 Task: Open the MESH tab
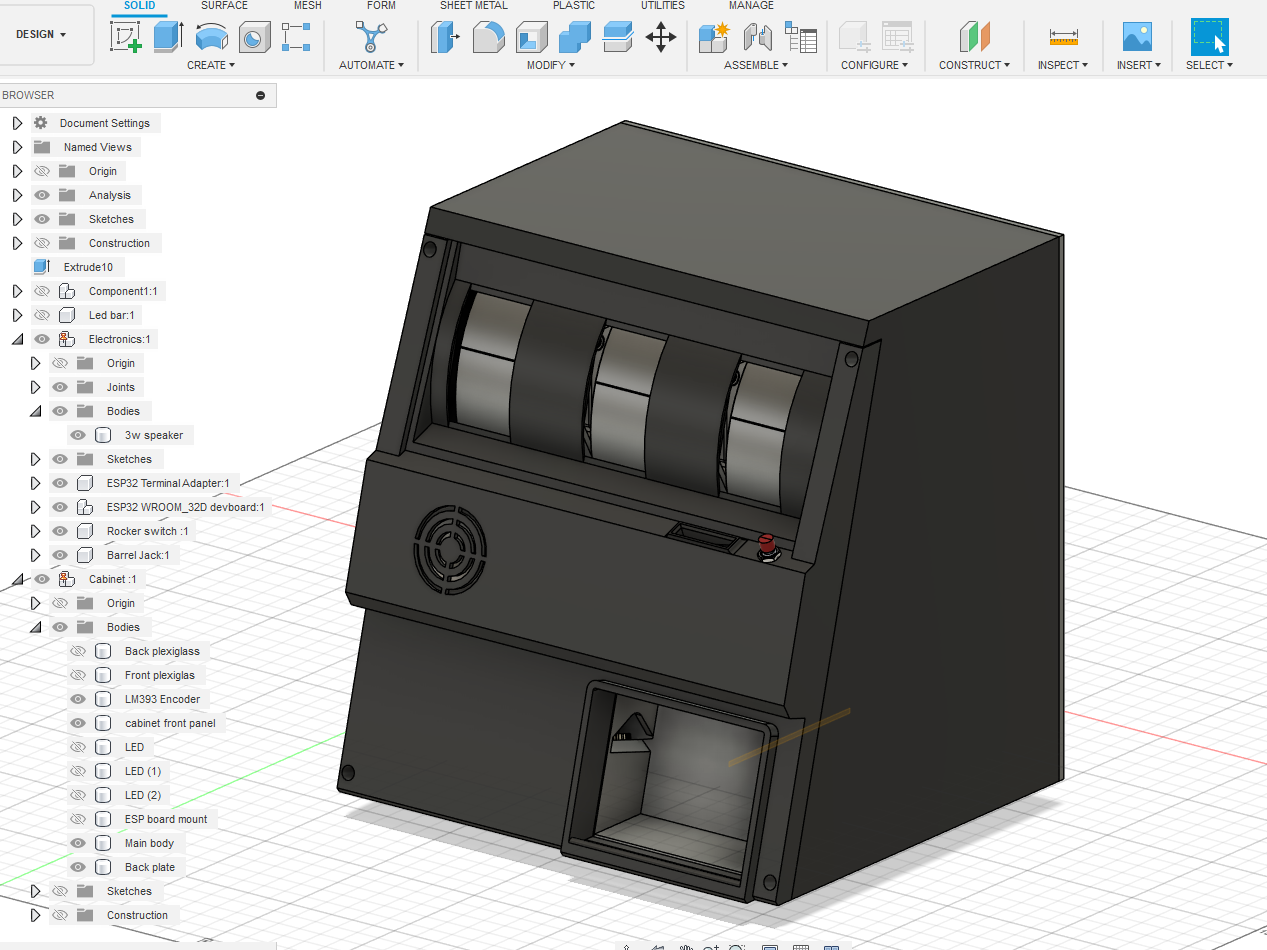pyautogui.click(x=308, y=6)
